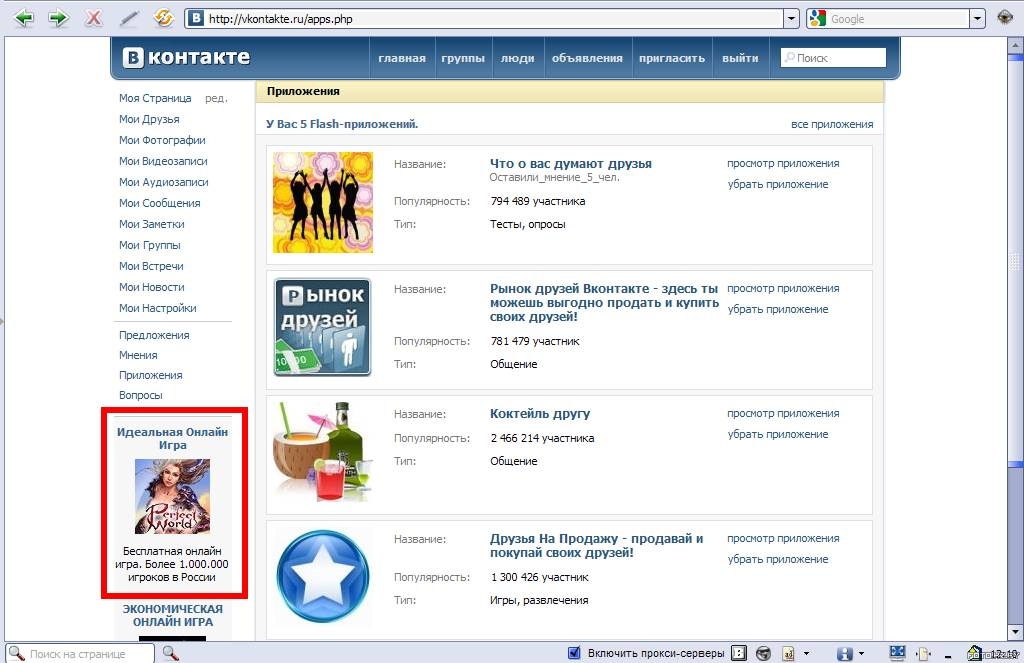Open the dancing silhouettes app thumbnail
This screenshot has height=663, width=1024.
coord(323,202)
